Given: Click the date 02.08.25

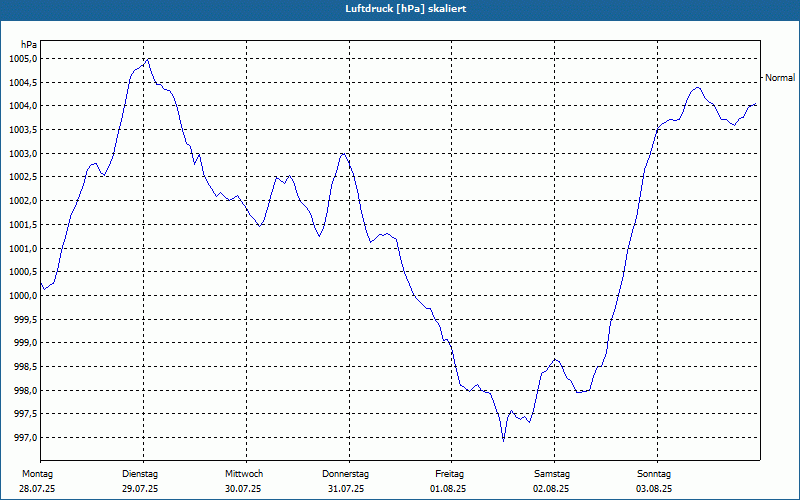Looking at the screenshot, I should [551, 489].
